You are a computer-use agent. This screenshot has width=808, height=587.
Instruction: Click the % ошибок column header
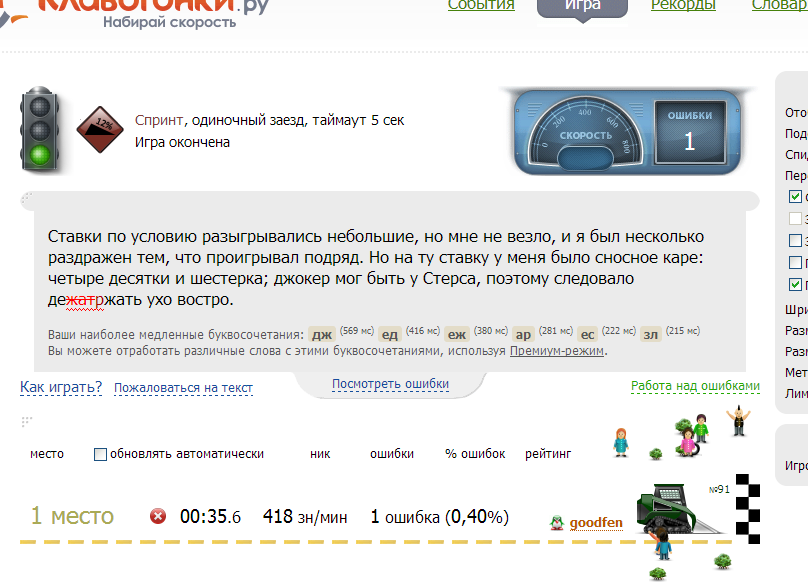(475, 454)
